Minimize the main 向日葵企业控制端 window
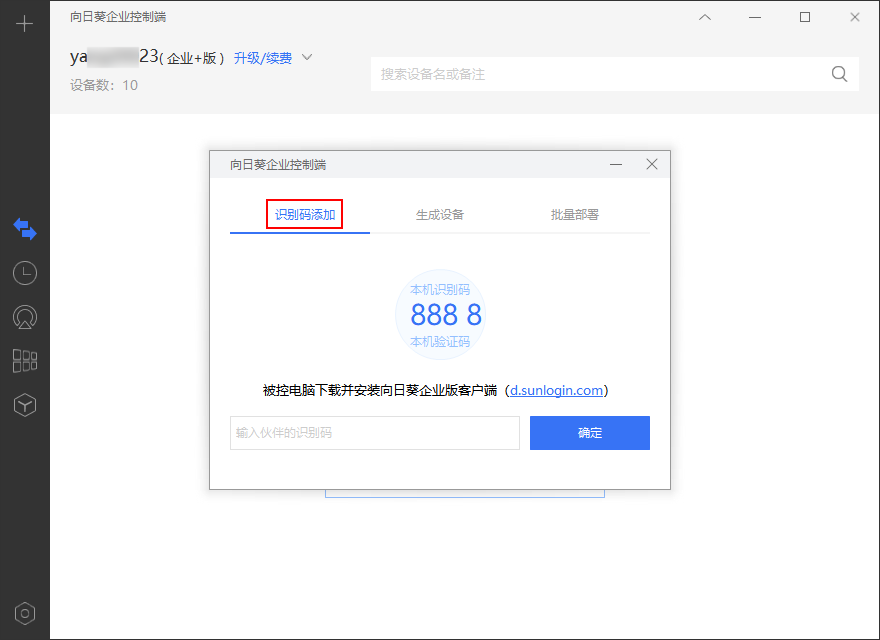The width and height of the screenshot is (880, 640). (x=755, y=17)
